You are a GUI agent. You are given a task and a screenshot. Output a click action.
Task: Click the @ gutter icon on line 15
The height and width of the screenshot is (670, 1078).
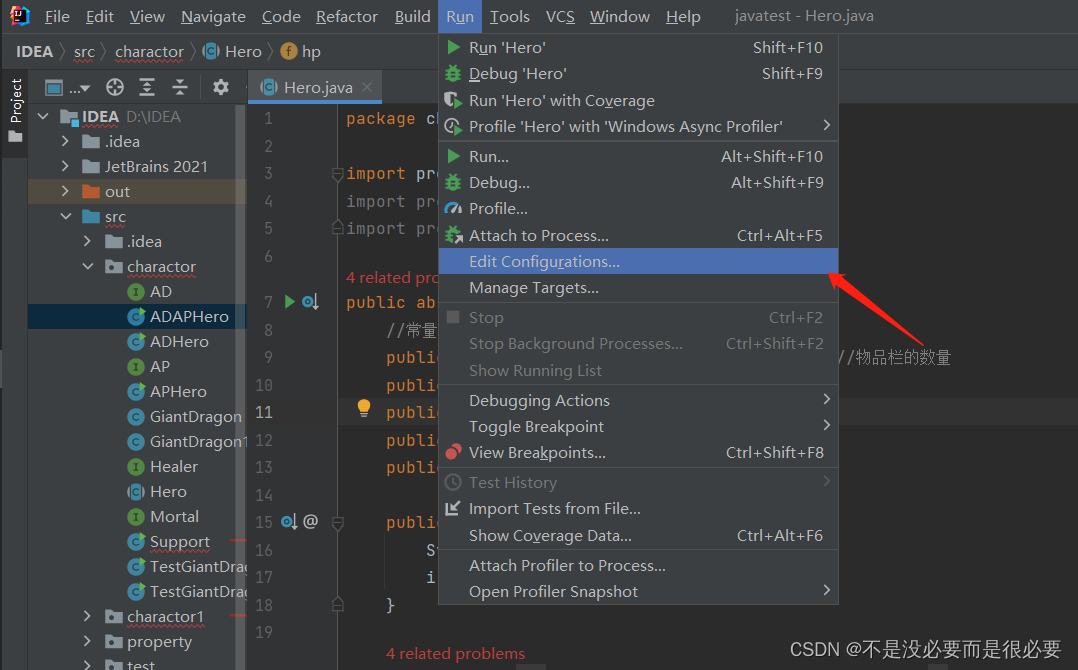click(311, 521)
